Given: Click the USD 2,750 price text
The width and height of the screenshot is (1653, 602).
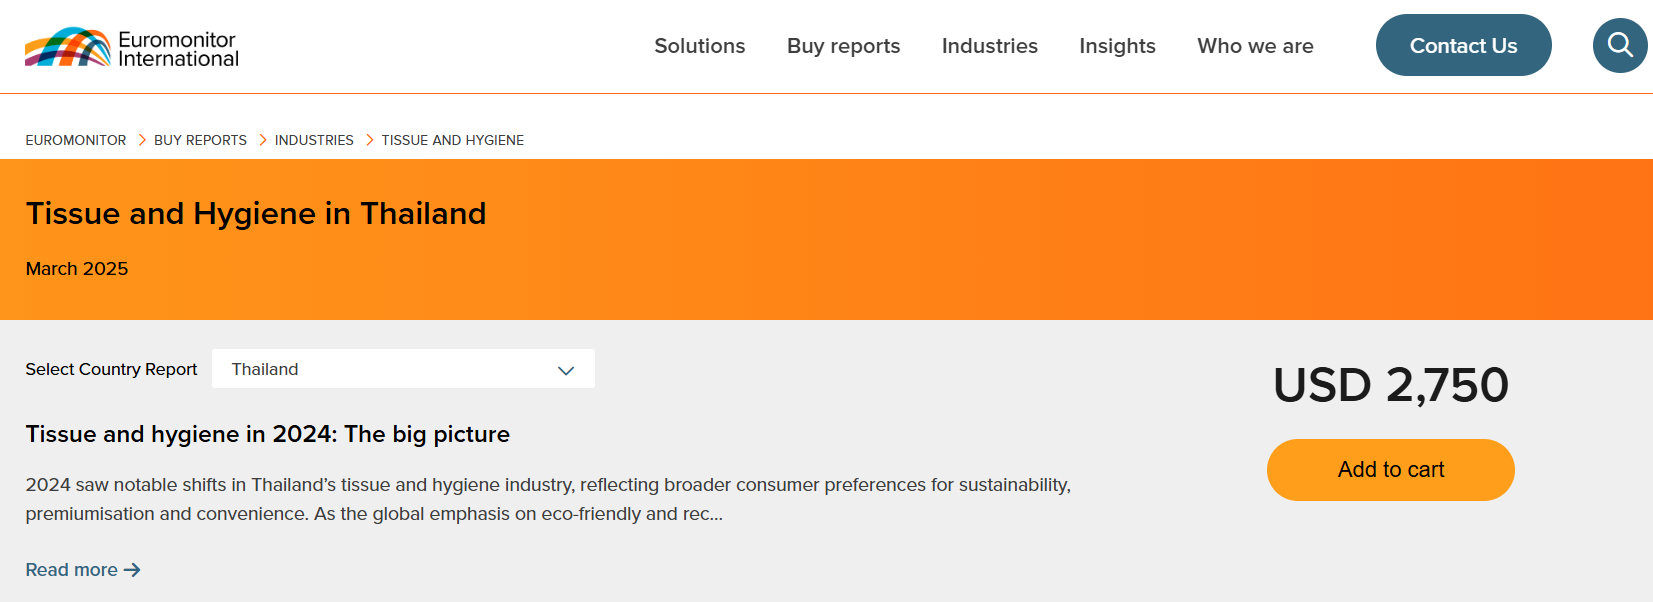Looking at the screenshot, I should 1390,385.
